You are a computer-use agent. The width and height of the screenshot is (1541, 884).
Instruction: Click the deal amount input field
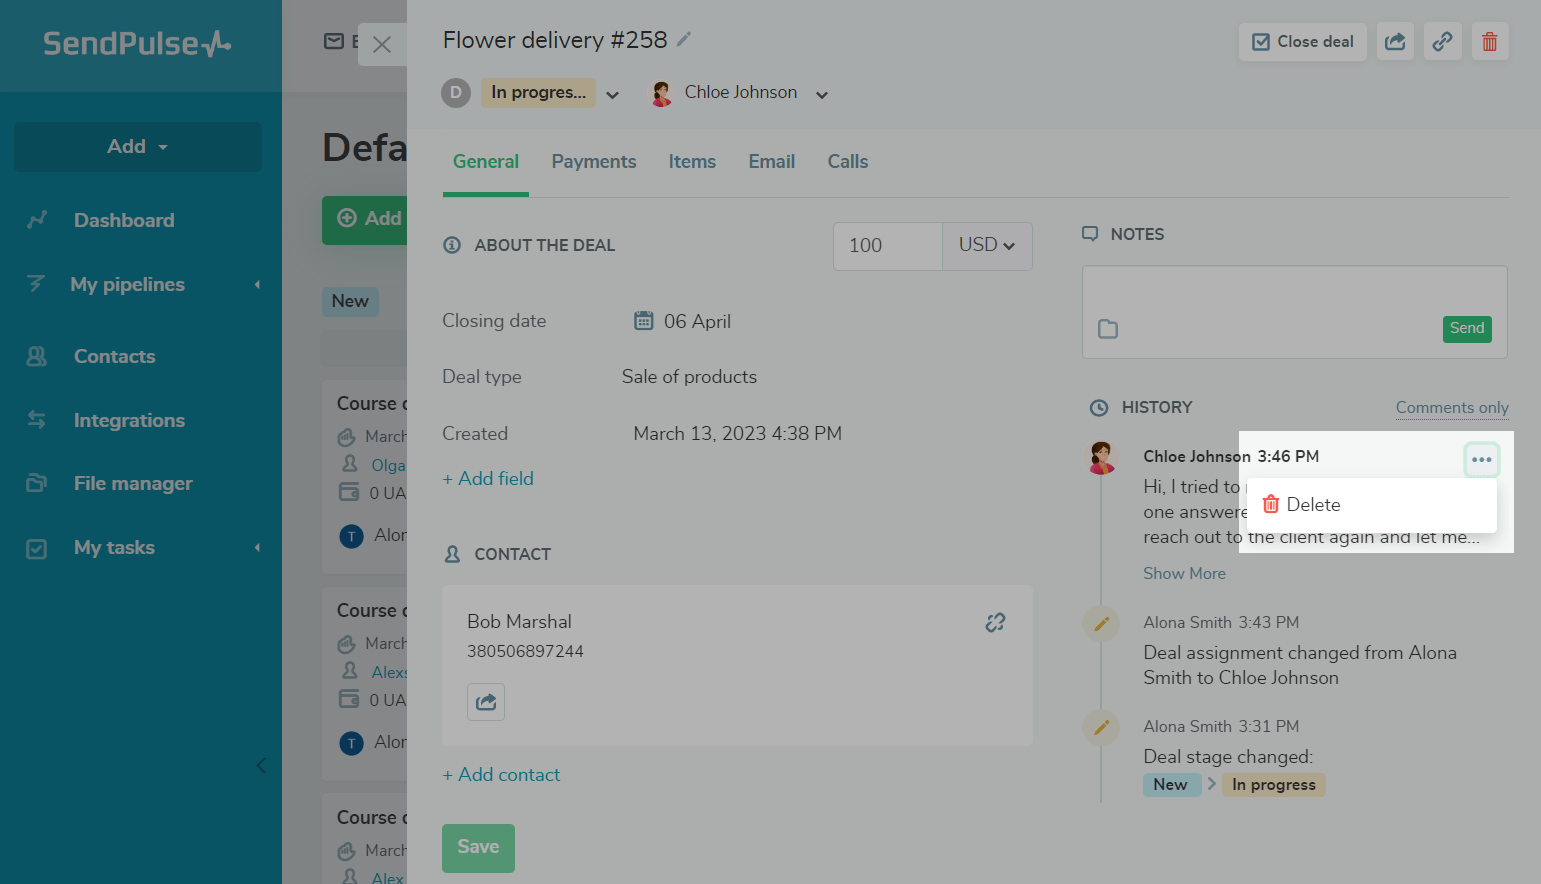[x=887, y=246]
